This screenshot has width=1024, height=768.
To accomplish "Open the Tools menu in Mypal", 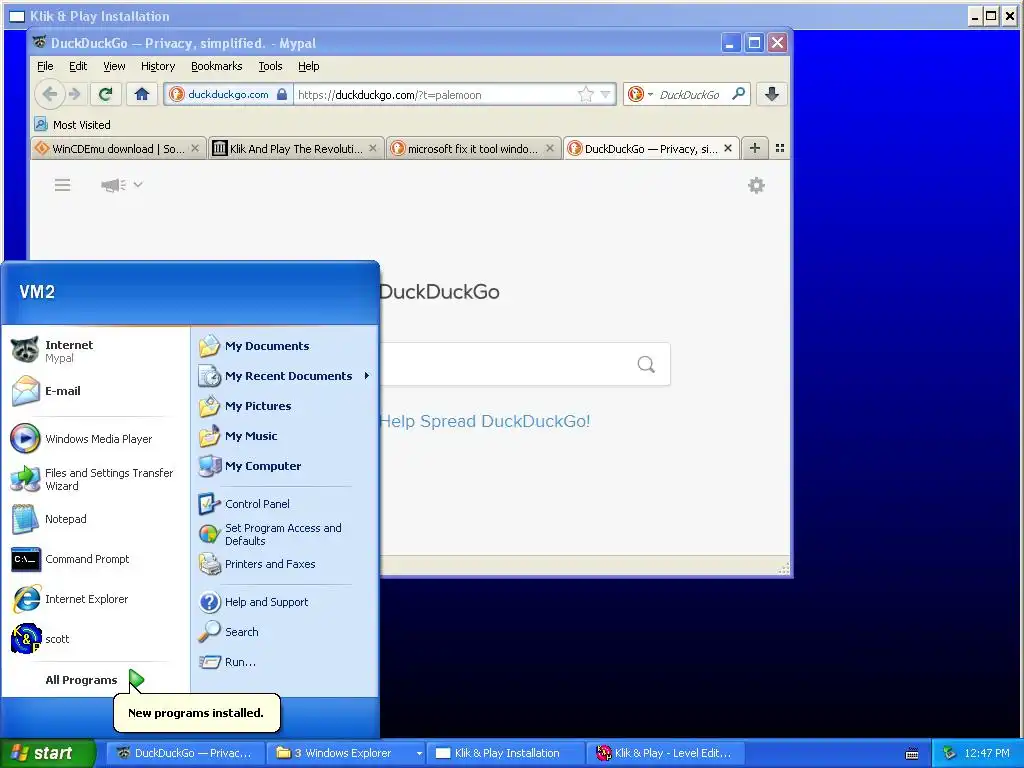I will [x=270, y=66].
